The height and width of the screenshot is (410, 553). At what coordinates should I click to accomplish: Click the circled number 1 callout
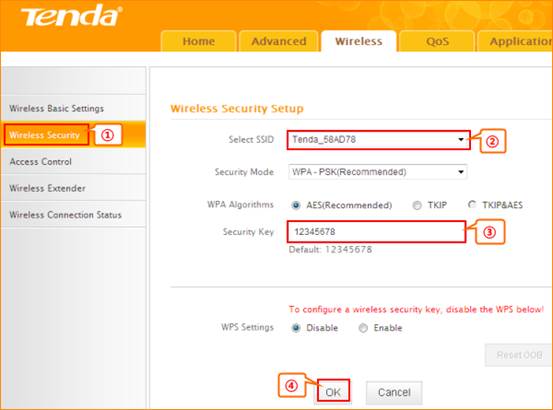[108, 135]
